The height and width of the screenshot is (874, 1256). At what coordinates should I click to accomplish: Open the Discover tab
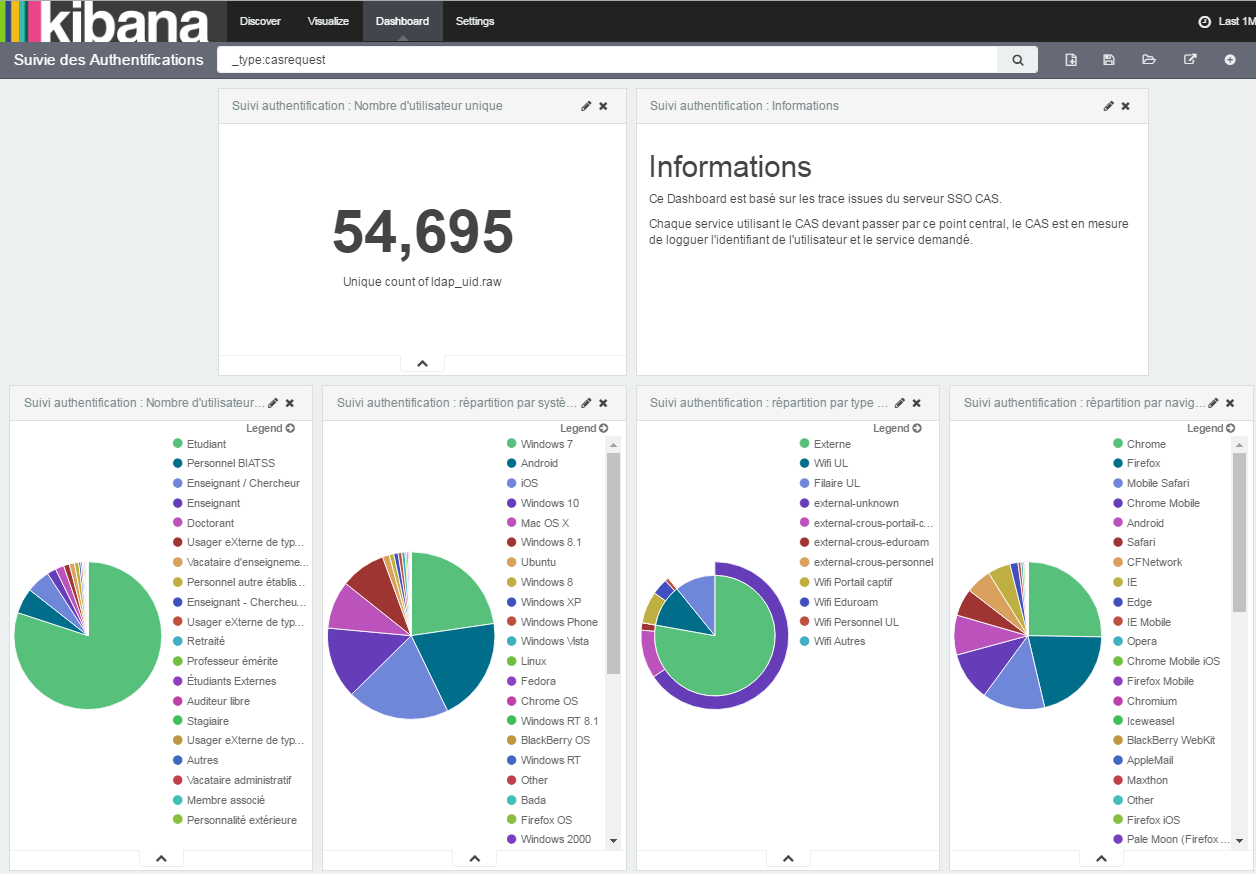click(260, 21)
